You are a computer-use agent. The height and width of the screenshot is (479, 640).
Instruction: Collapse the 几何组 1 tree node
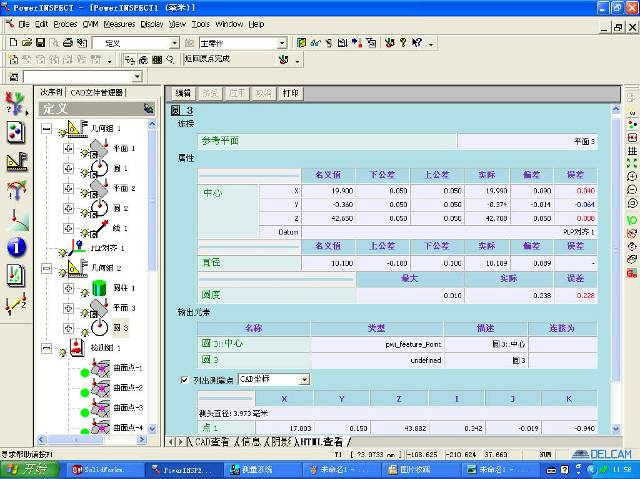pos(47,129)
